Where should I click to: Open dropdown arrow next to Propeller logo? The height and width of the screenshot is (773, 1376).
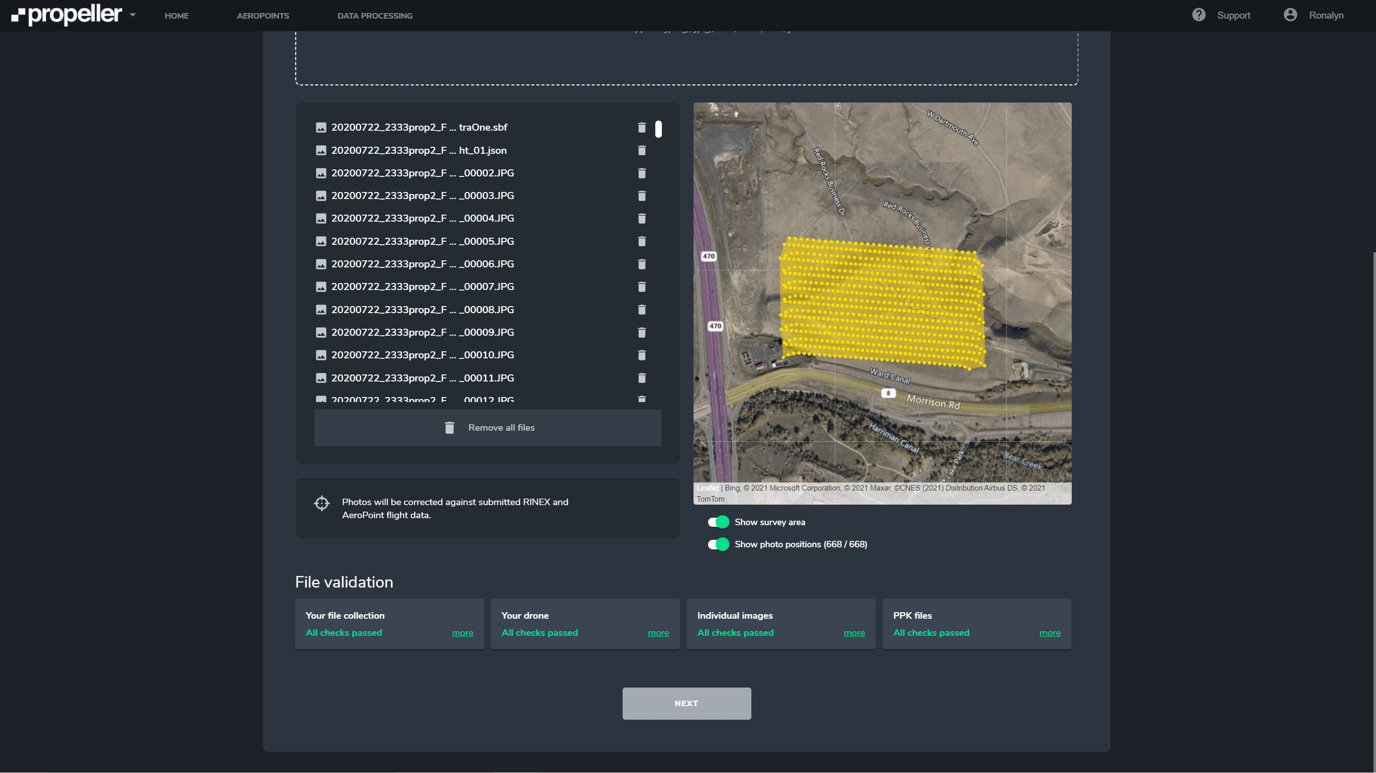click(x=133, y=15)
